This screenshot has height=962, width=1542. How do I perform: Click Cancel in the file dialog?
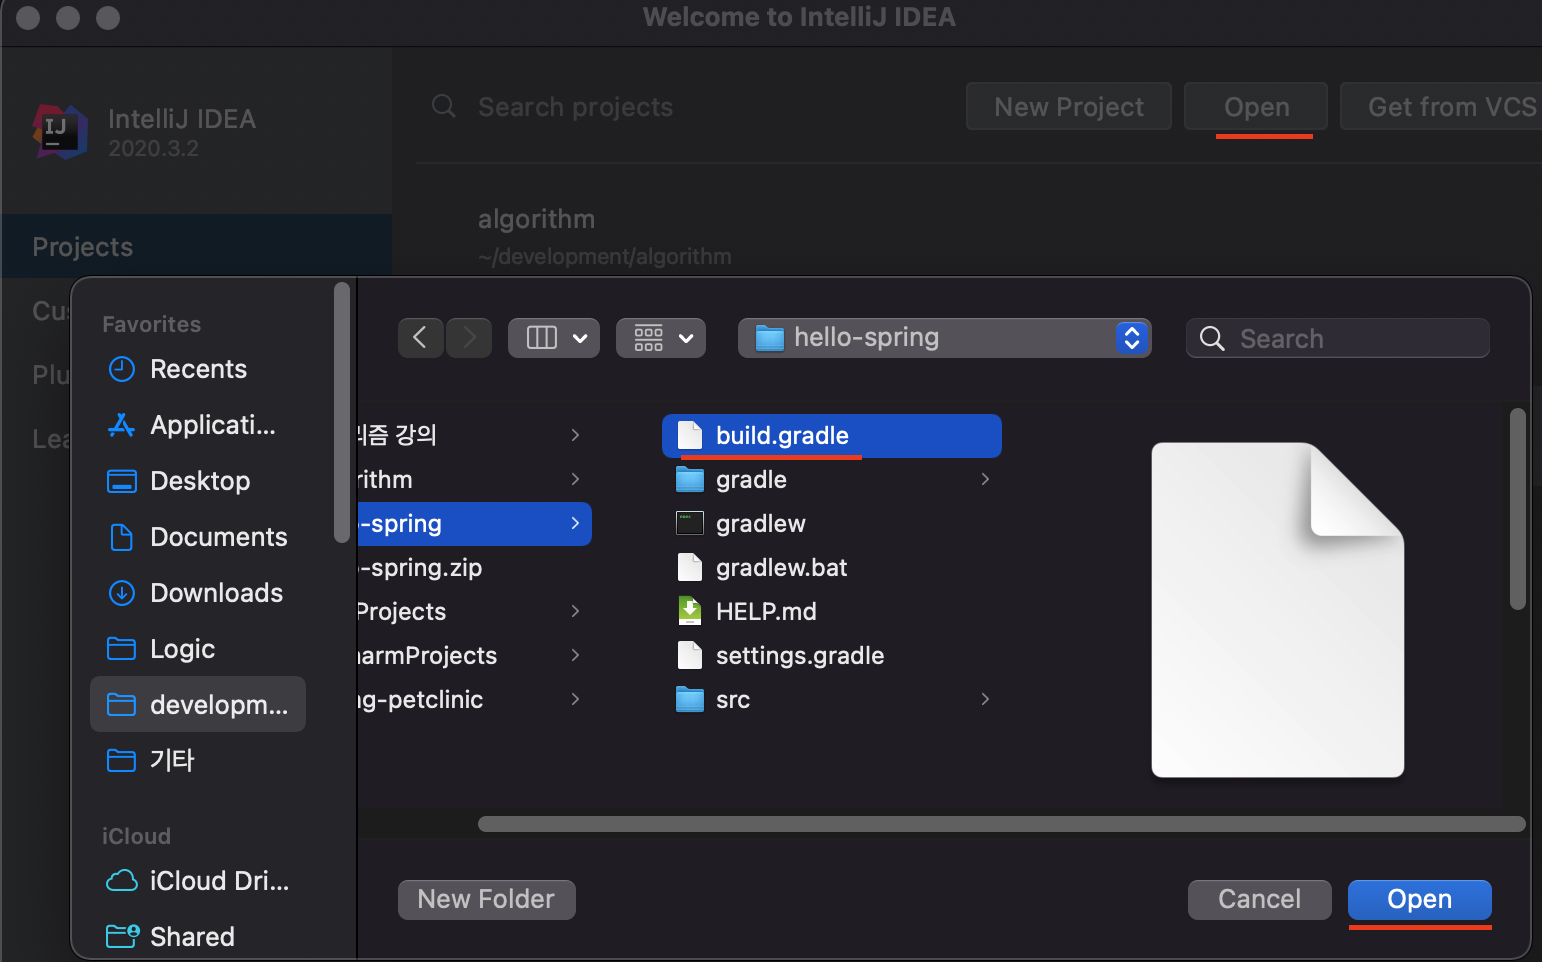(1259, 899)
